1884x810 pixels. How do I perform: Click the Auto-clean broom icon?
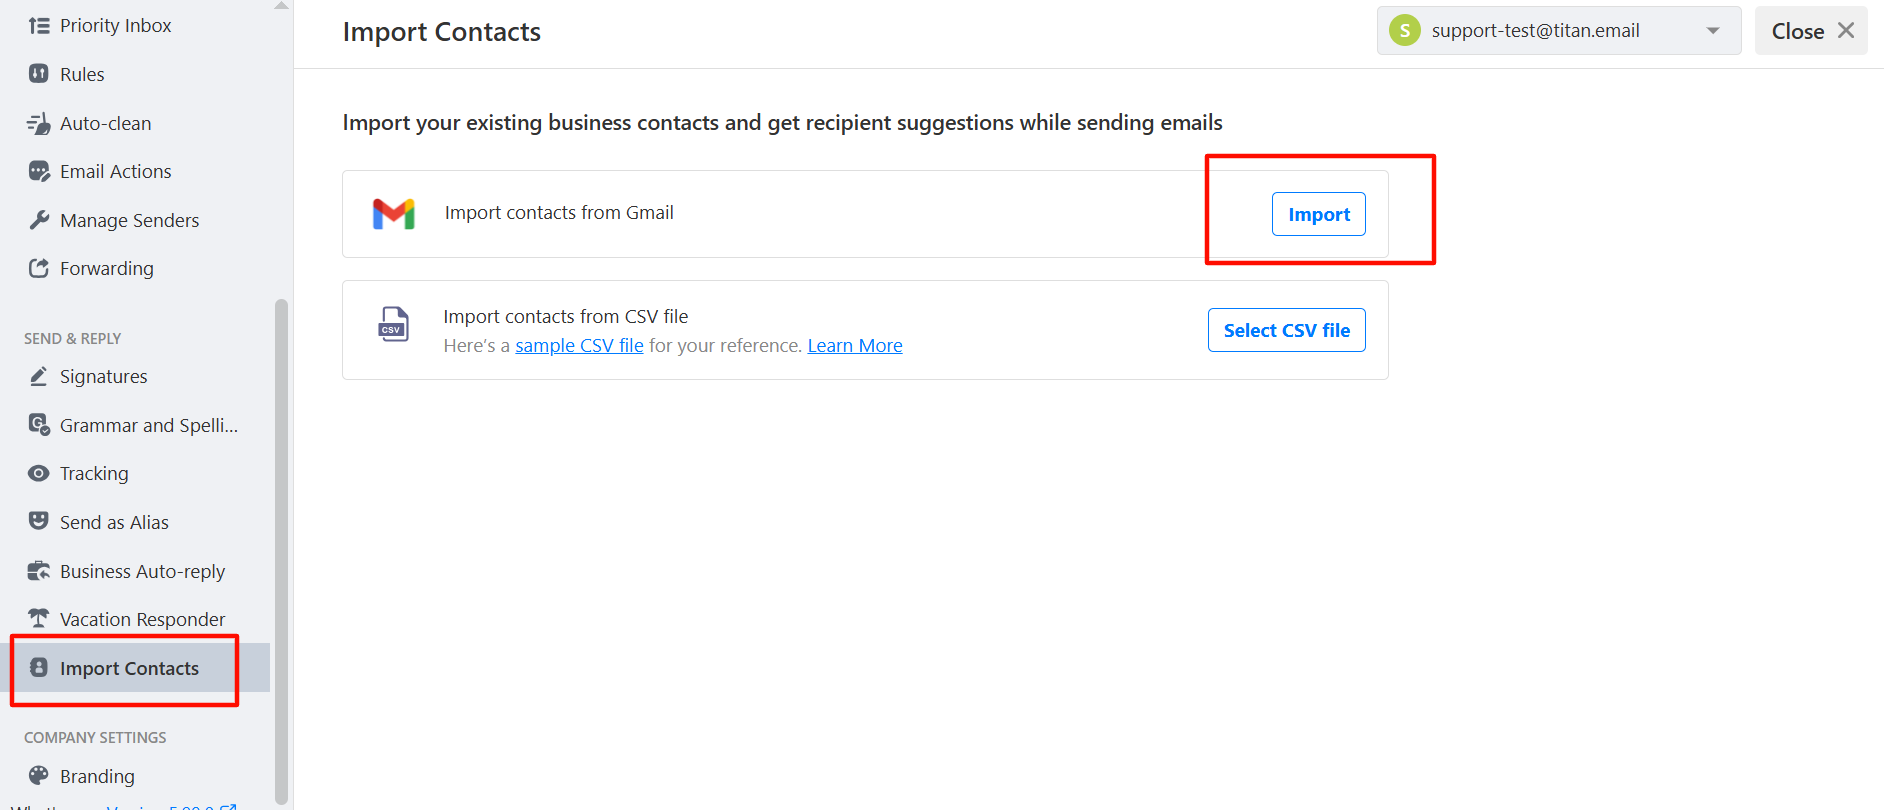pos(39,123)
